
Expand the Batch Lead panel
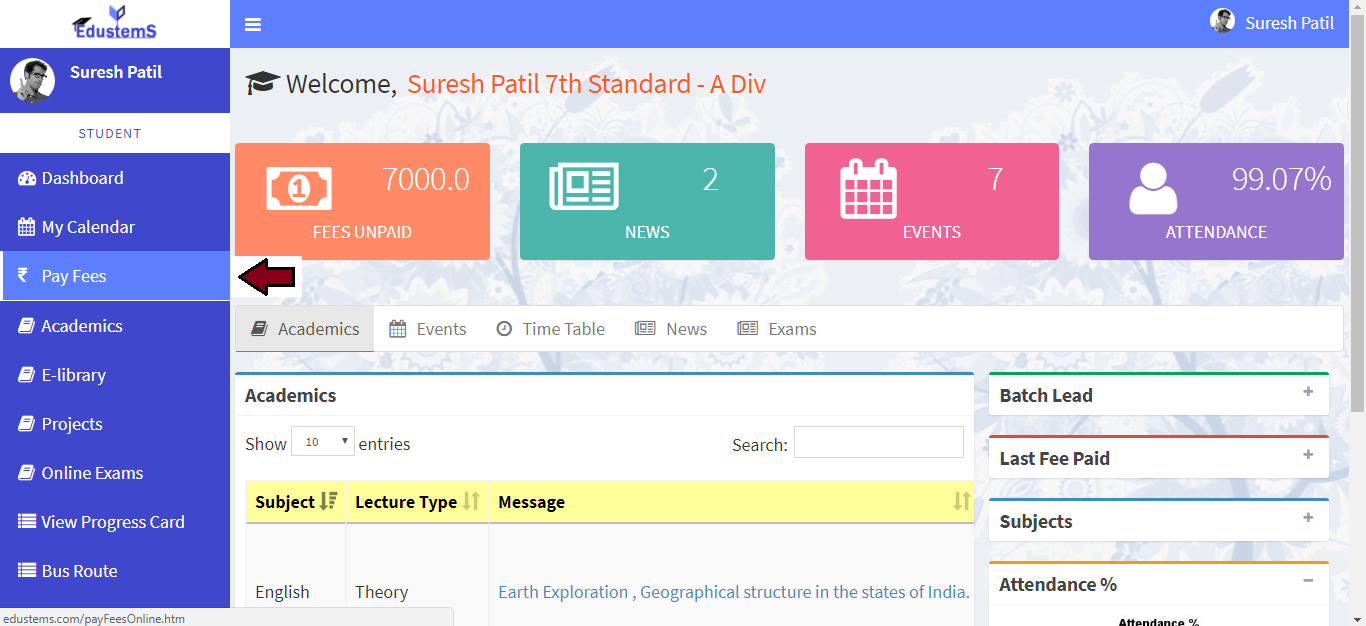[1307, 392]
